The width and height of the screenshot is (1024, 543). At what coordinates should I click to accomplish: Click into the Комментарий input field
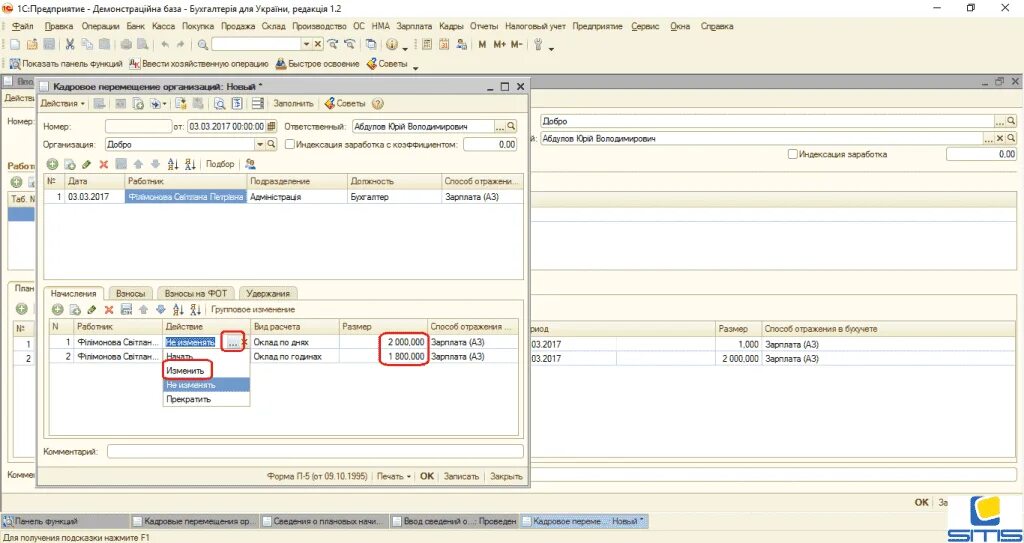tap(315, 452)
